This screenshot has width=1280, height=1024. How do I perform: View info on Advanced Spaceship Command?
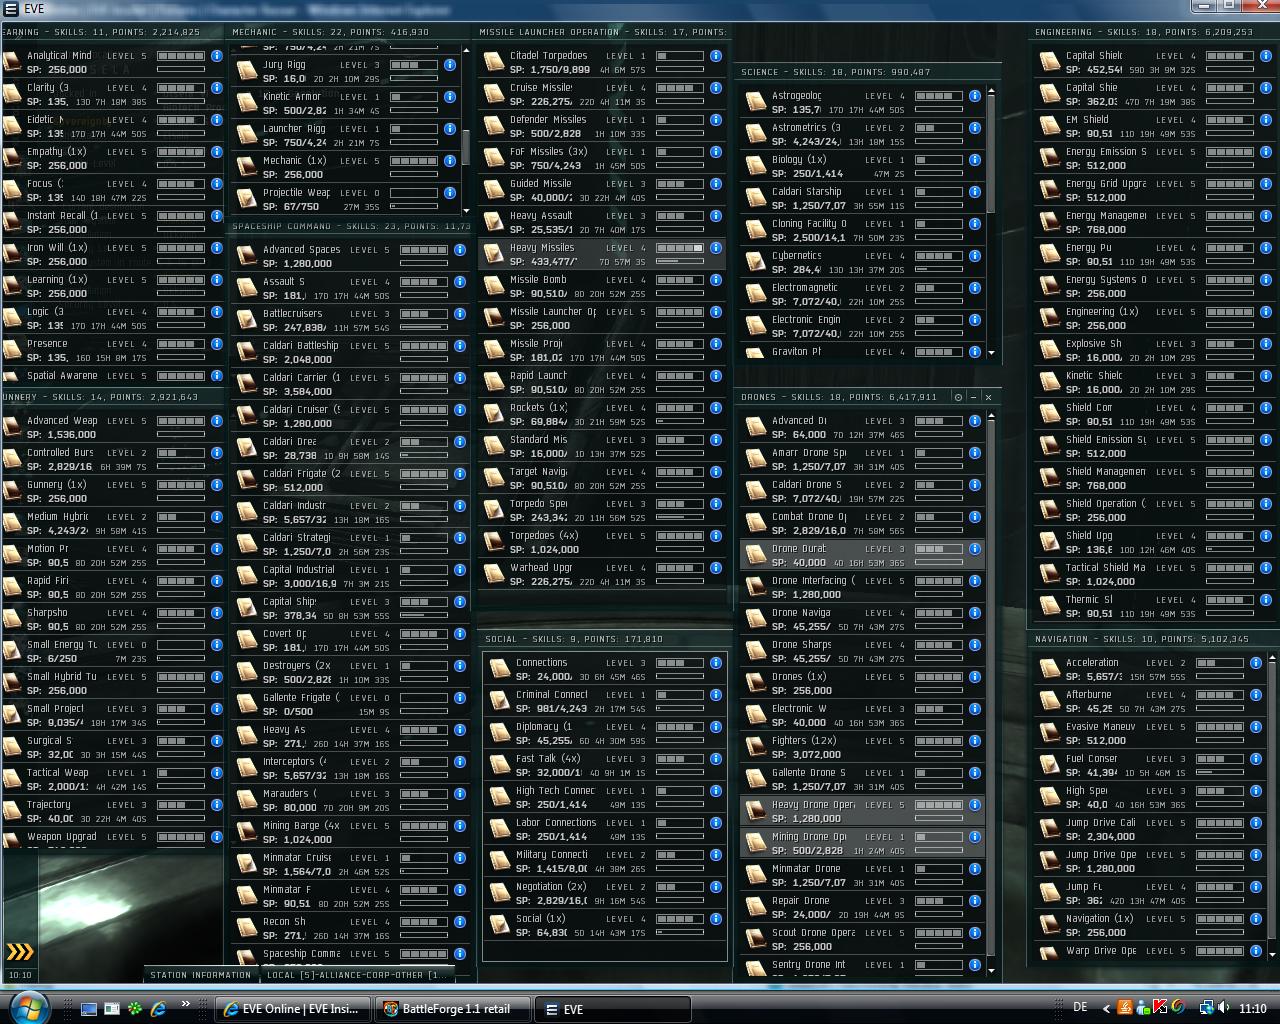(460, 250)
